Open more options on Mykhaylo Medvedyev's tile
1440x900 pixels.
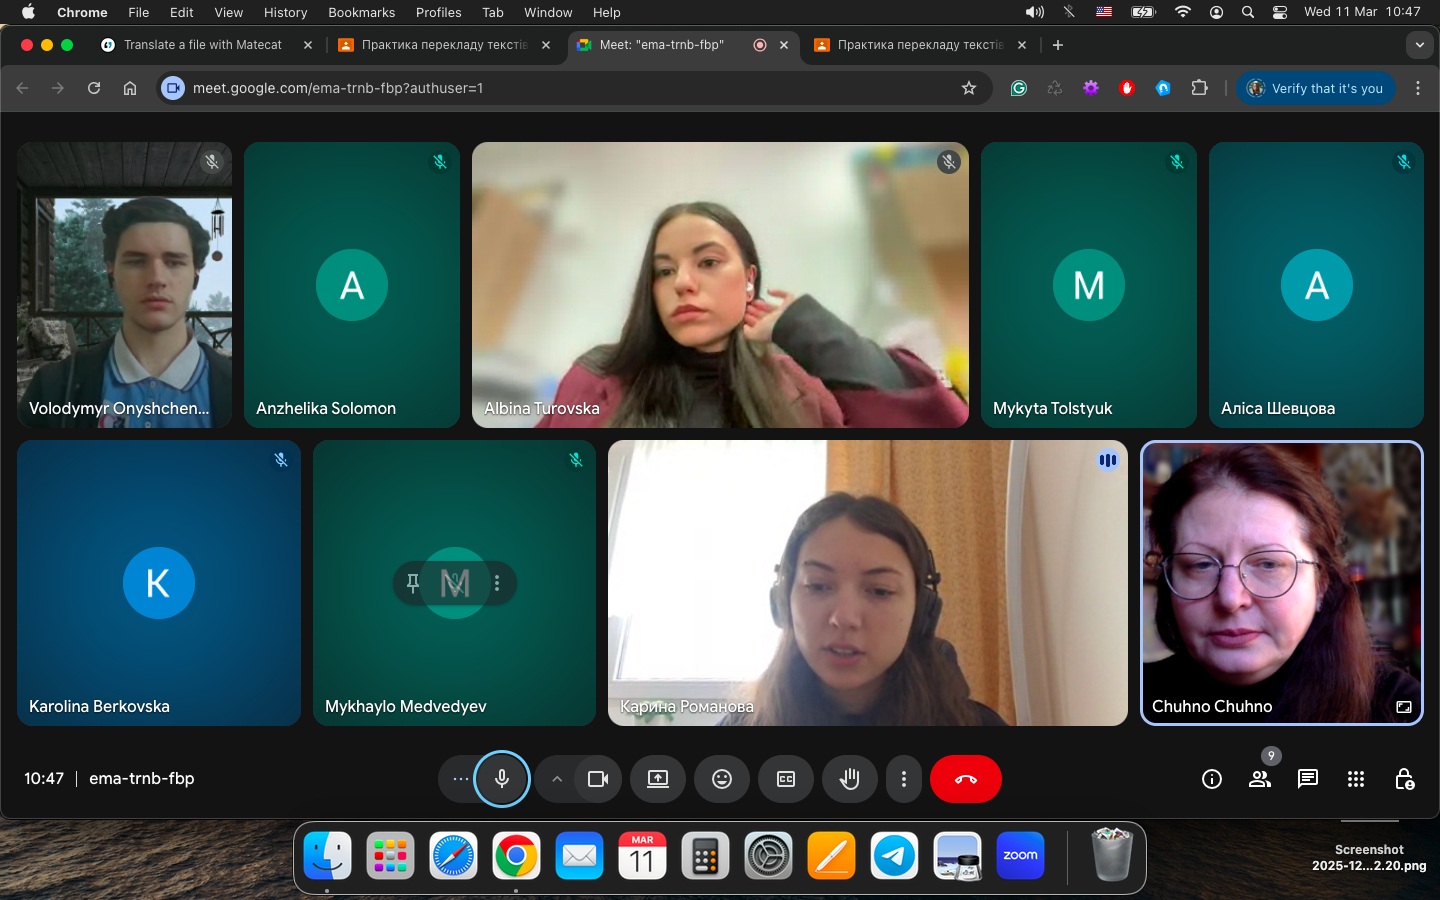(x=497, y=583)
